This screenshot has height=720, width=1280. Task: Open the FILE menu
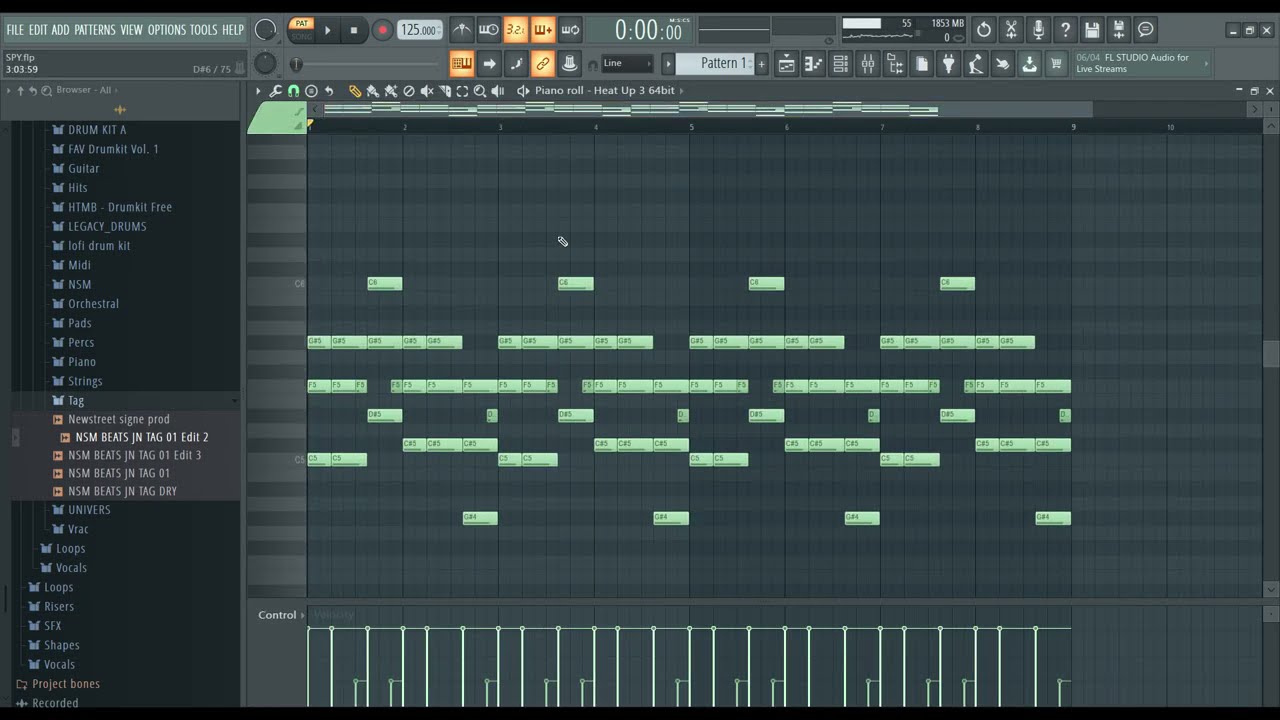tap(15, 30)
